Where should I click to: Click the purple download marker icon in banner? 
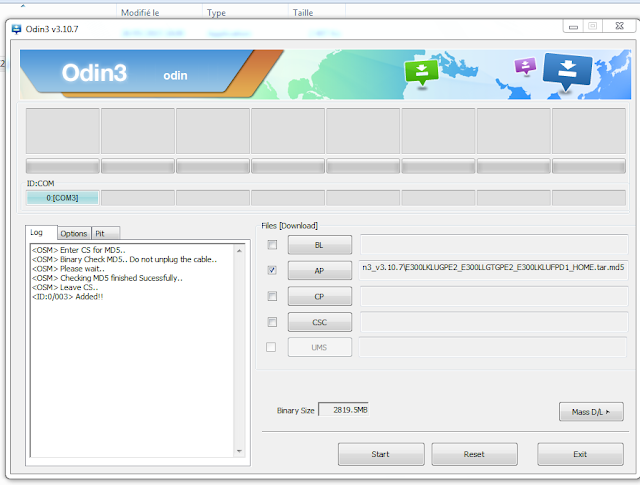(x=525, y=66)
